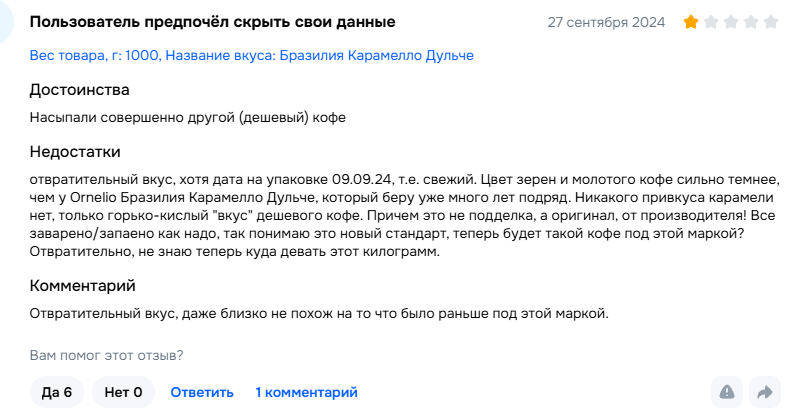Click the "Недостатки" section heading
Image resolution: width=790 pixels, height=415 pixels.
tap(75, 152)
